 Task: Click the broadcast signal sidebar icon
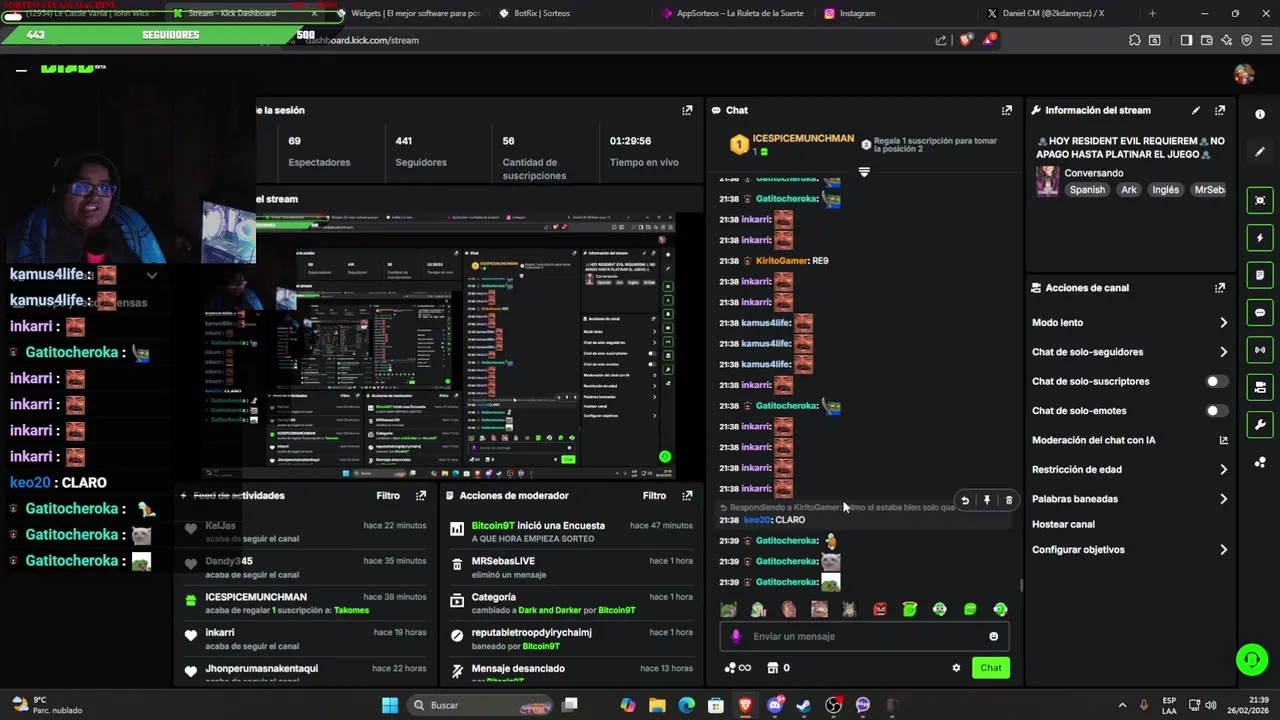tap(1260, 350)
